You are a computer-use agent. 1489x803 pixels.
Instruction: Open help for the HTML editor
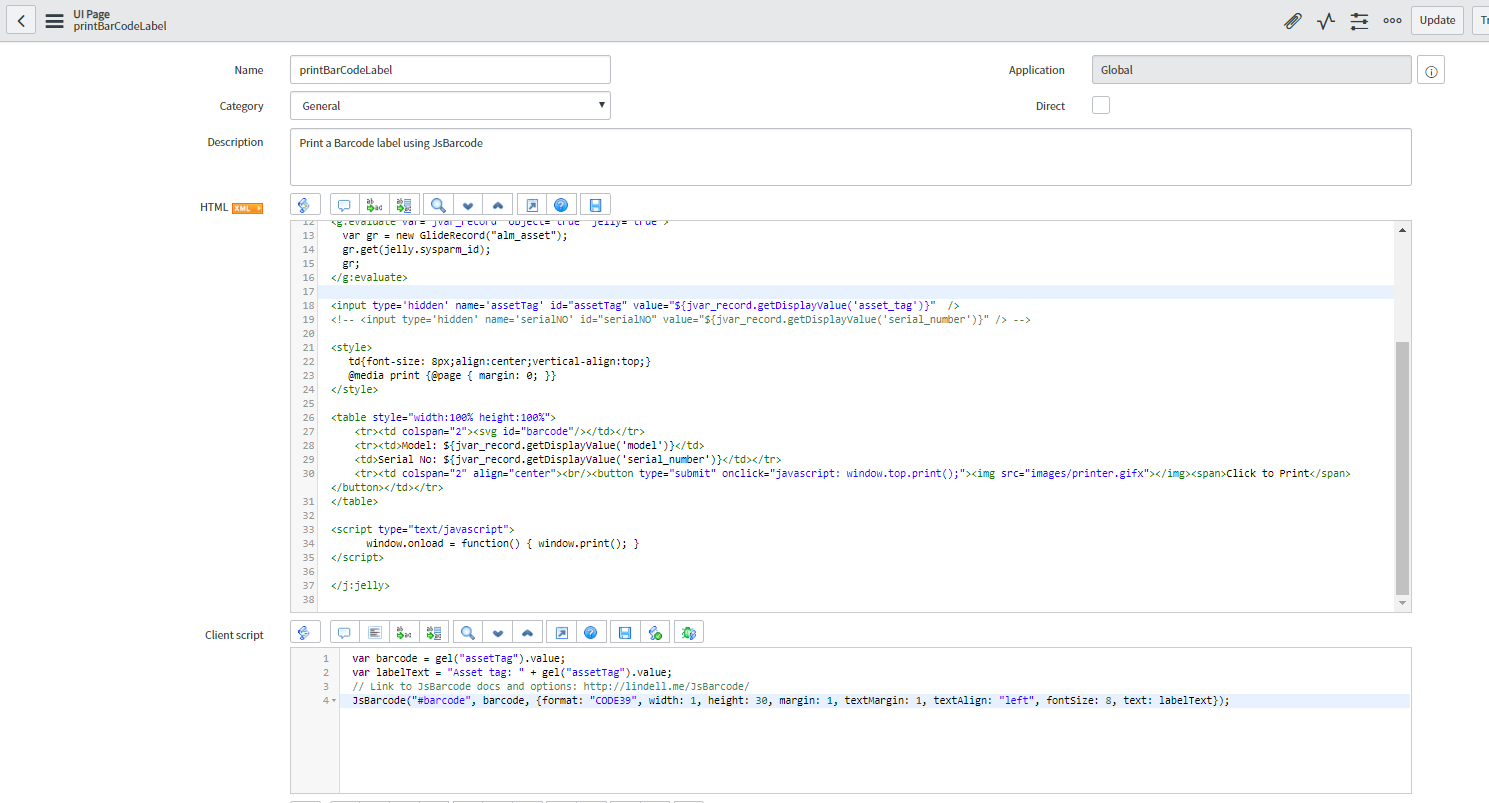(561, 204)
